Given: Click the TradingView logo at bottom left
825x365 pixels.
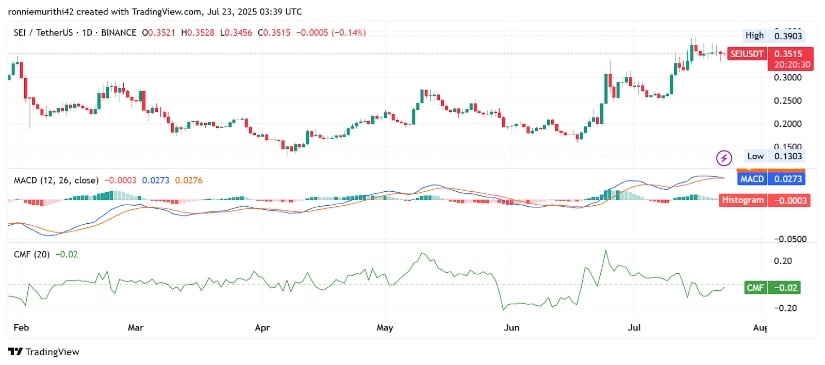Looking at the screenshot, I should [x=44, y=352].
